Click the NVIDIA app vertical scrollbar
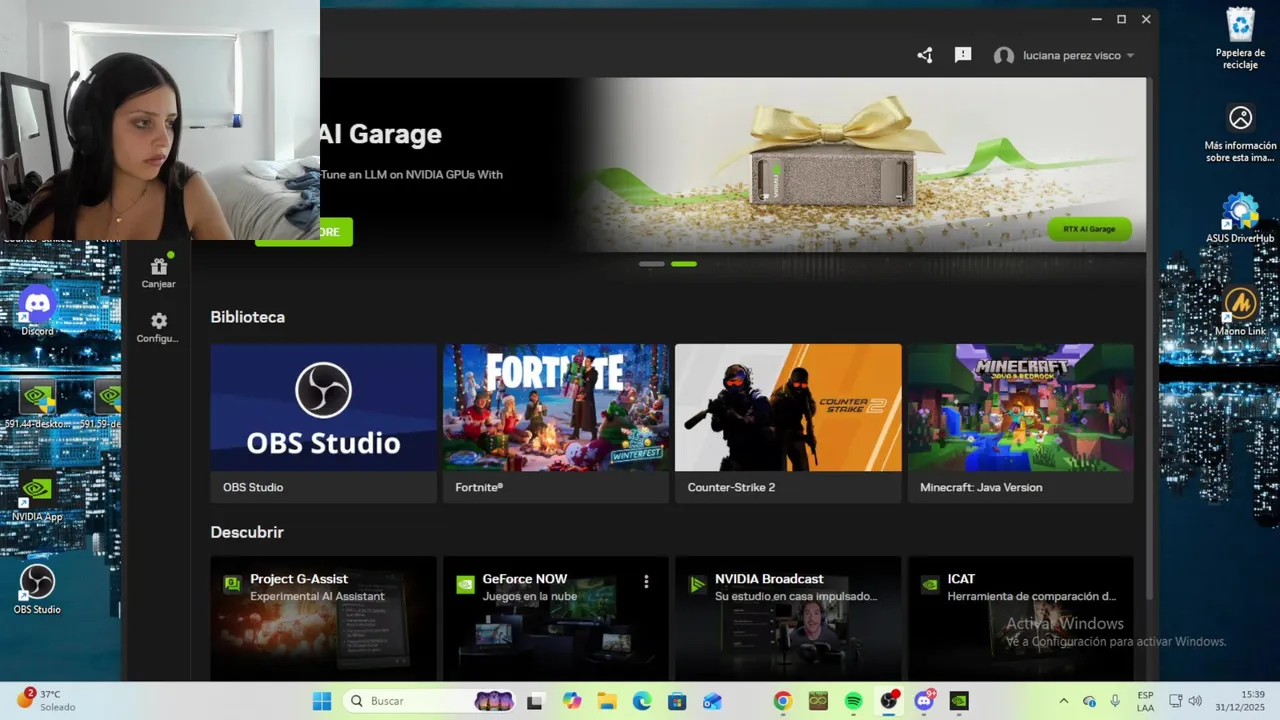Viewport: 1280px width, 720px height. tap(1149, 338)
